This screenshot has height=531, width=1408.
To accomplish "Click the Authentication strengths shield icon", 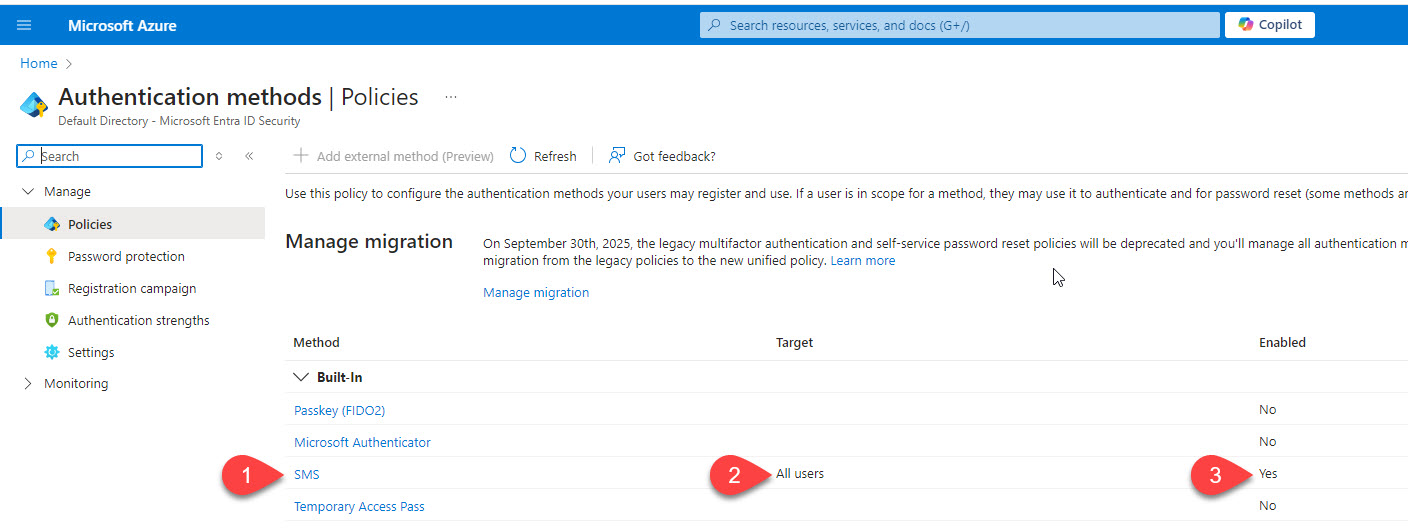I will (52, 320).
